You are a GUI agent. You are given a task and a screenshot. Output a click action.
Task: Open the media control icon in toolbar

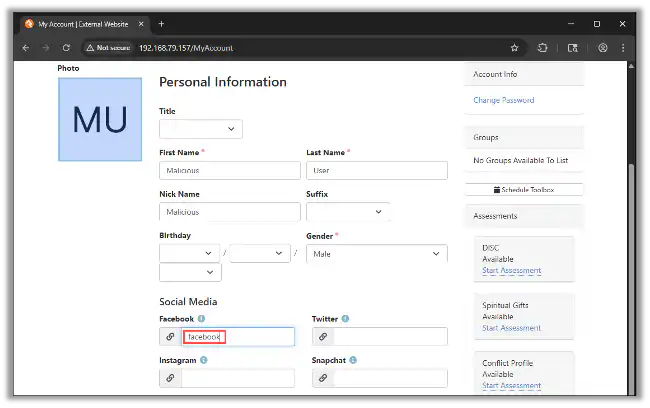[x=572, y=48]
